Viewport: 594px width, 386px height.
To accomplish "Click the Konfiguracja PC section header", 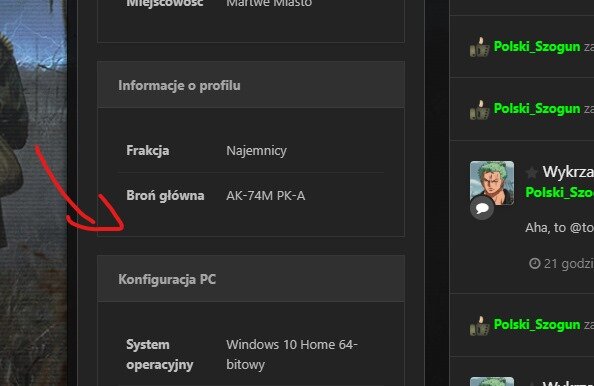I will pos(251,279).
